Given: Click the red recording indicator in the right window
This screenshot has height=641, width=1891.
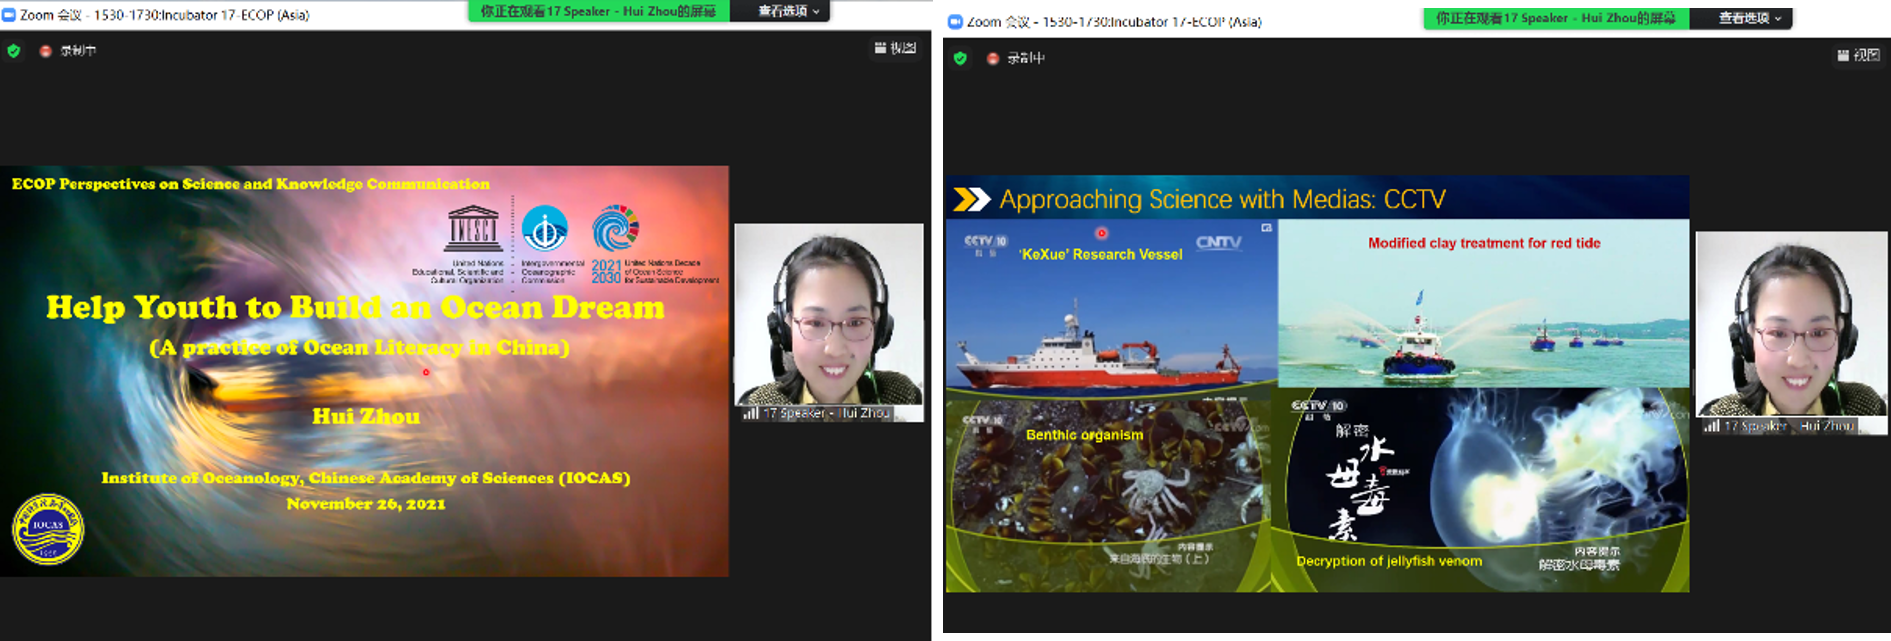Looking at the screenshot, I should (x=992, y=58).
